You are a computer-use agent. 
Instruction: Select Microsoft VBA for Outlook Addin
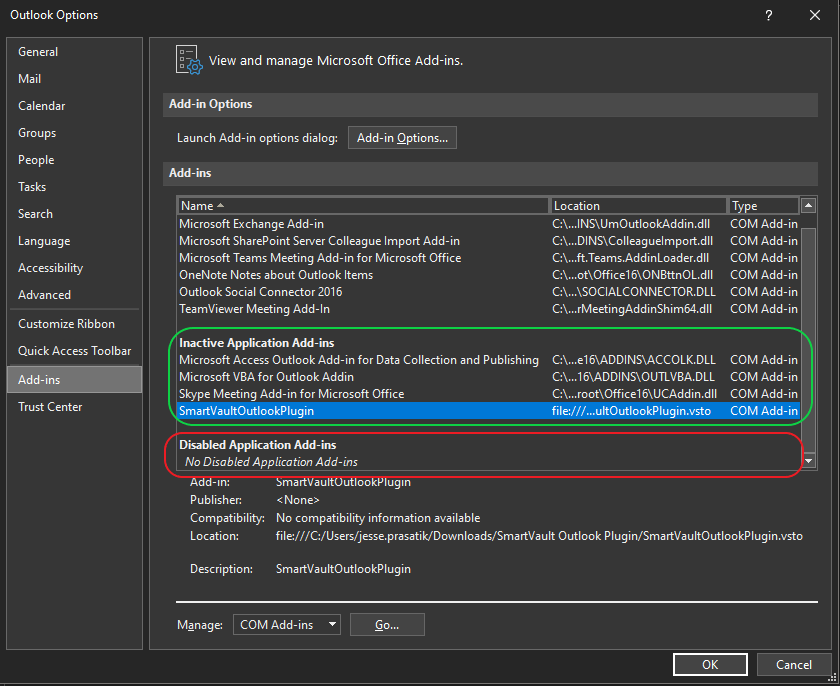click(x=489, y=377)
